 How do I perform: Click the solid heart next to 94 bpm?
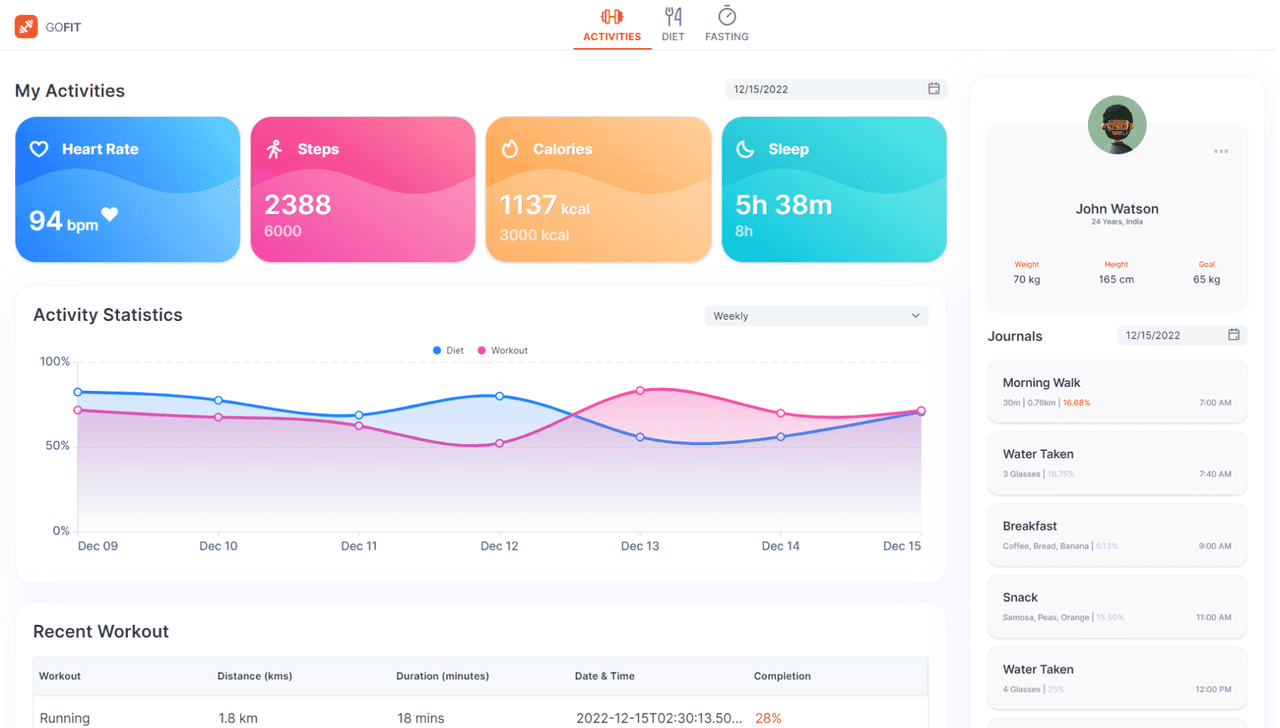coord(110,214)
